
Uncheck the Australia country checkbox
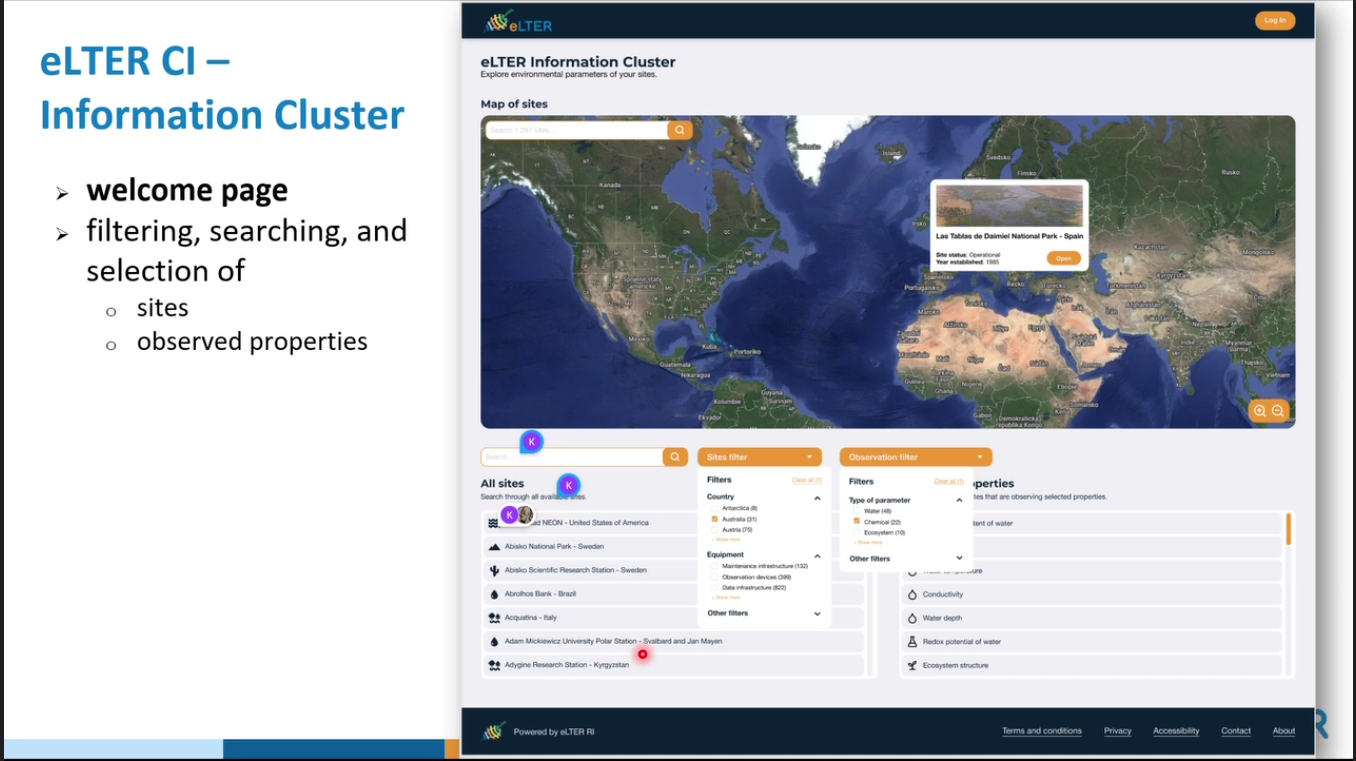coord(715,519)
